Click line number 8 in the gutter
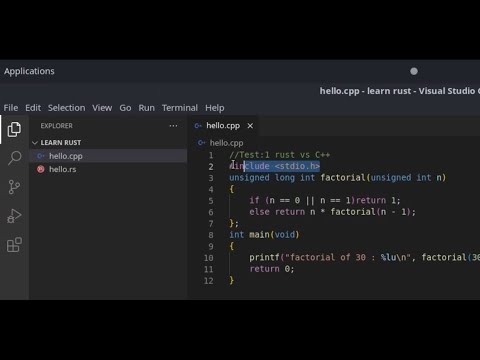The width and height of the screenshot is (480, 360). coord(211,235)
